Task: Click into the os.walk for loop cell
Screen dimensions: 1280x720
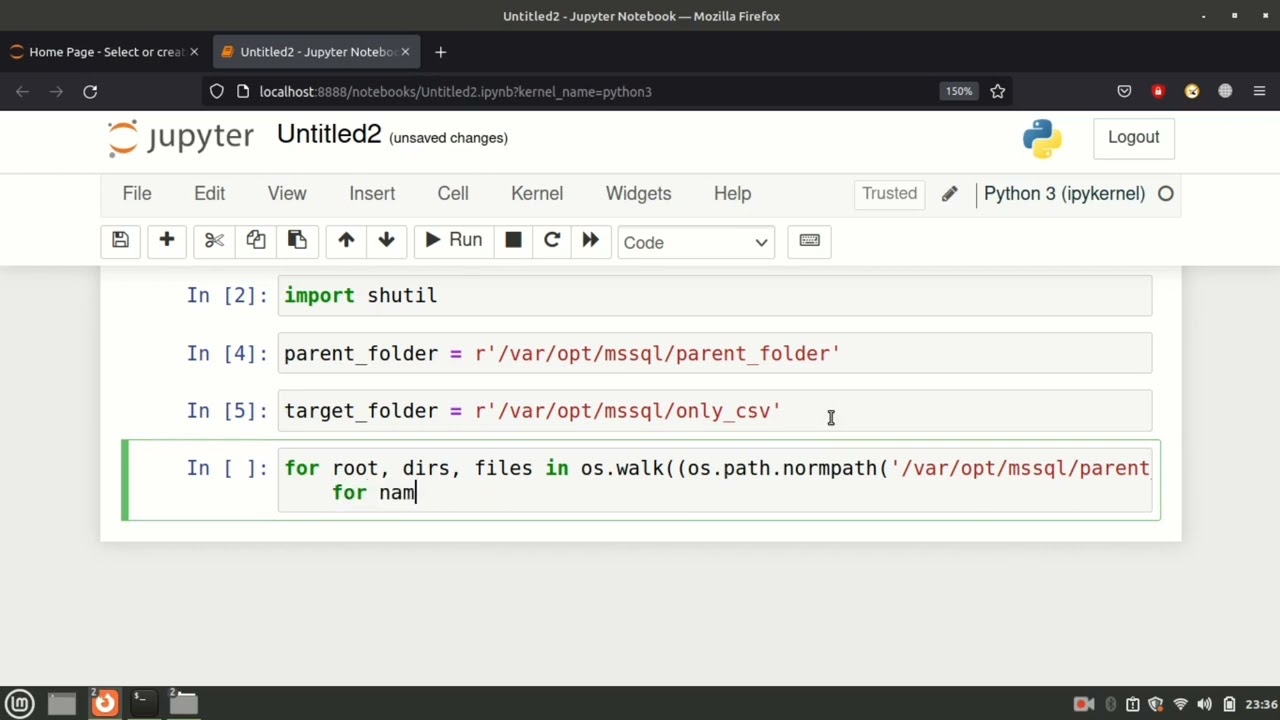Action: click(x=715, y=481)
